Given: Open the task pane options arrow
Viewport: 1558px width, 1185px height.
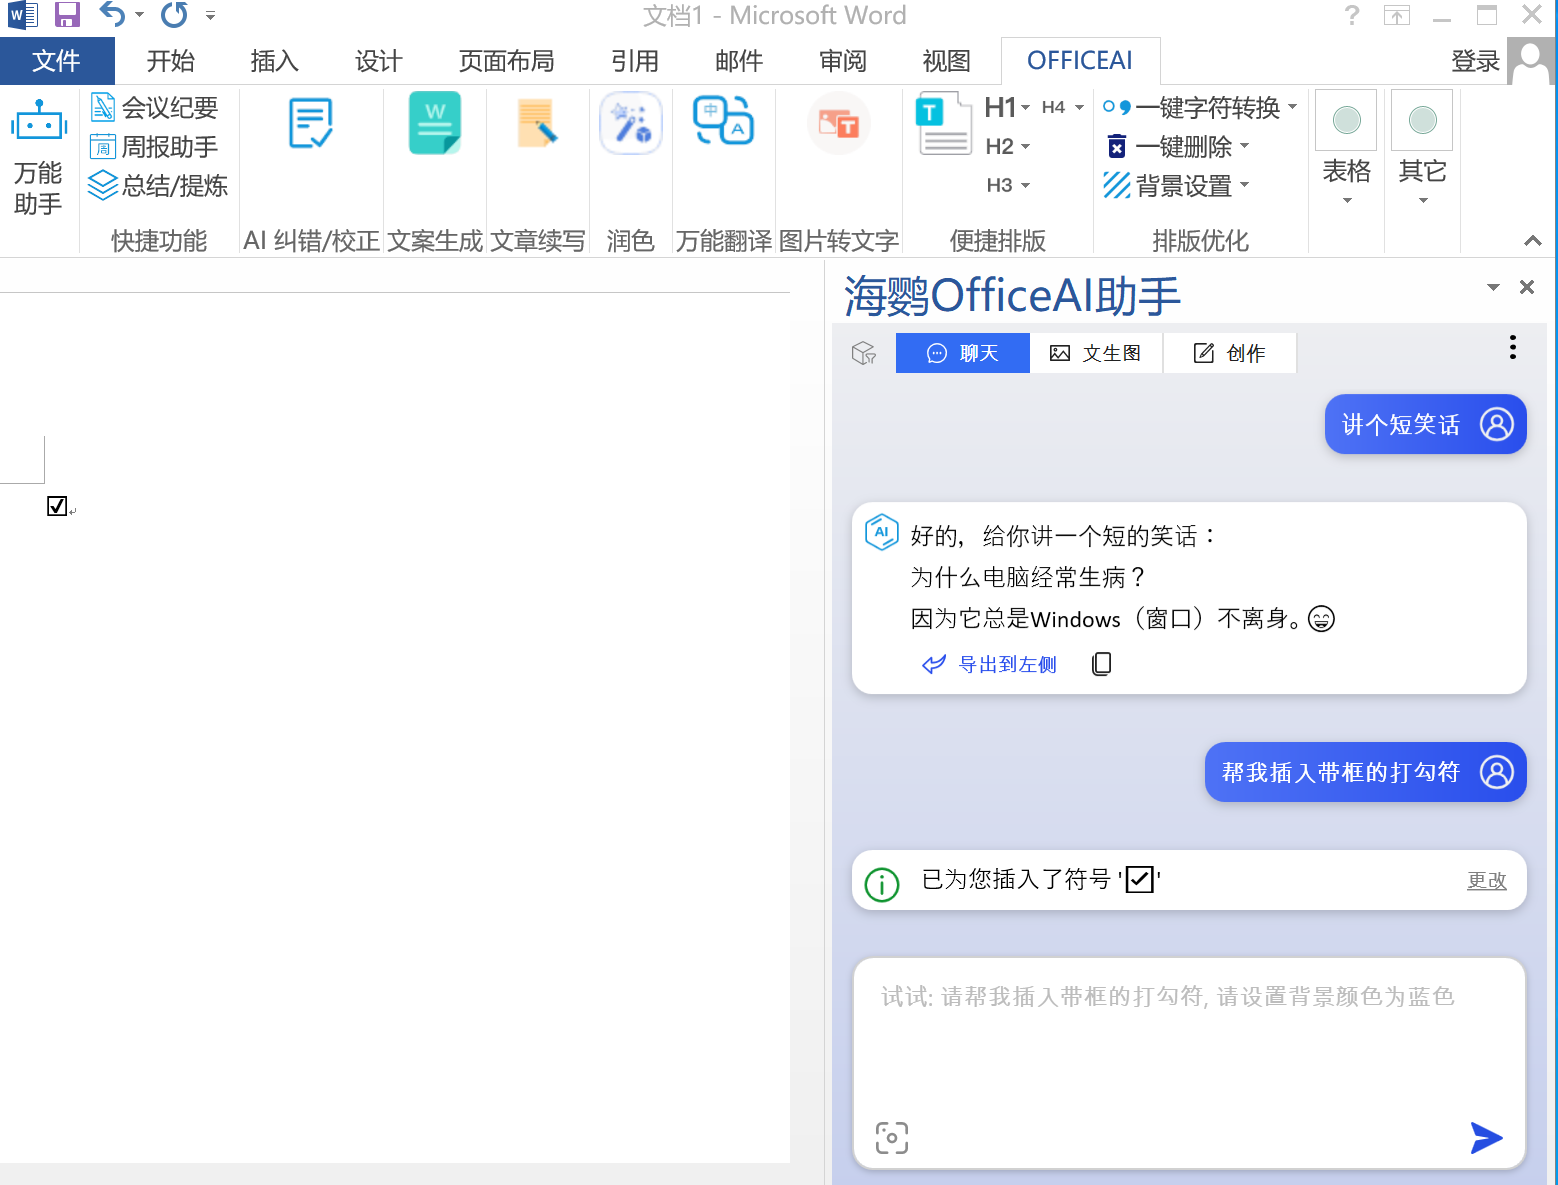Looking at the screenshot, I should tap(1493, 287).
